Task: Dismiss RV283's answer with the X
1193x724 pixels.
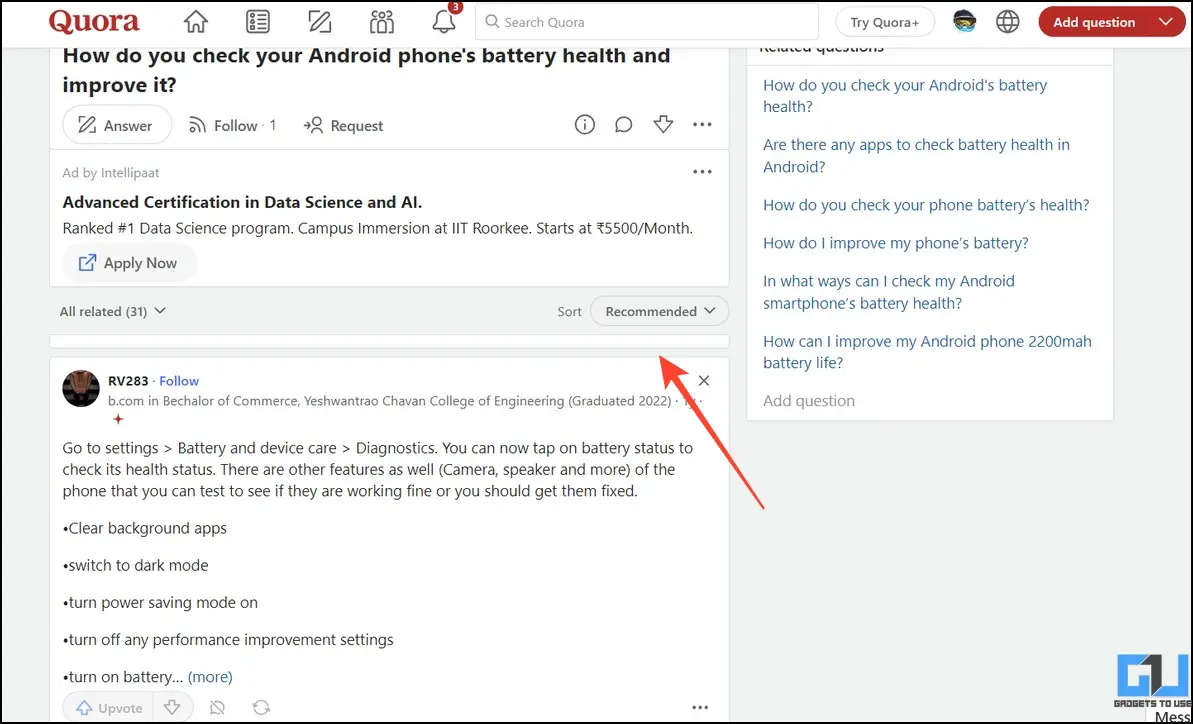Action: pos(704,380)
